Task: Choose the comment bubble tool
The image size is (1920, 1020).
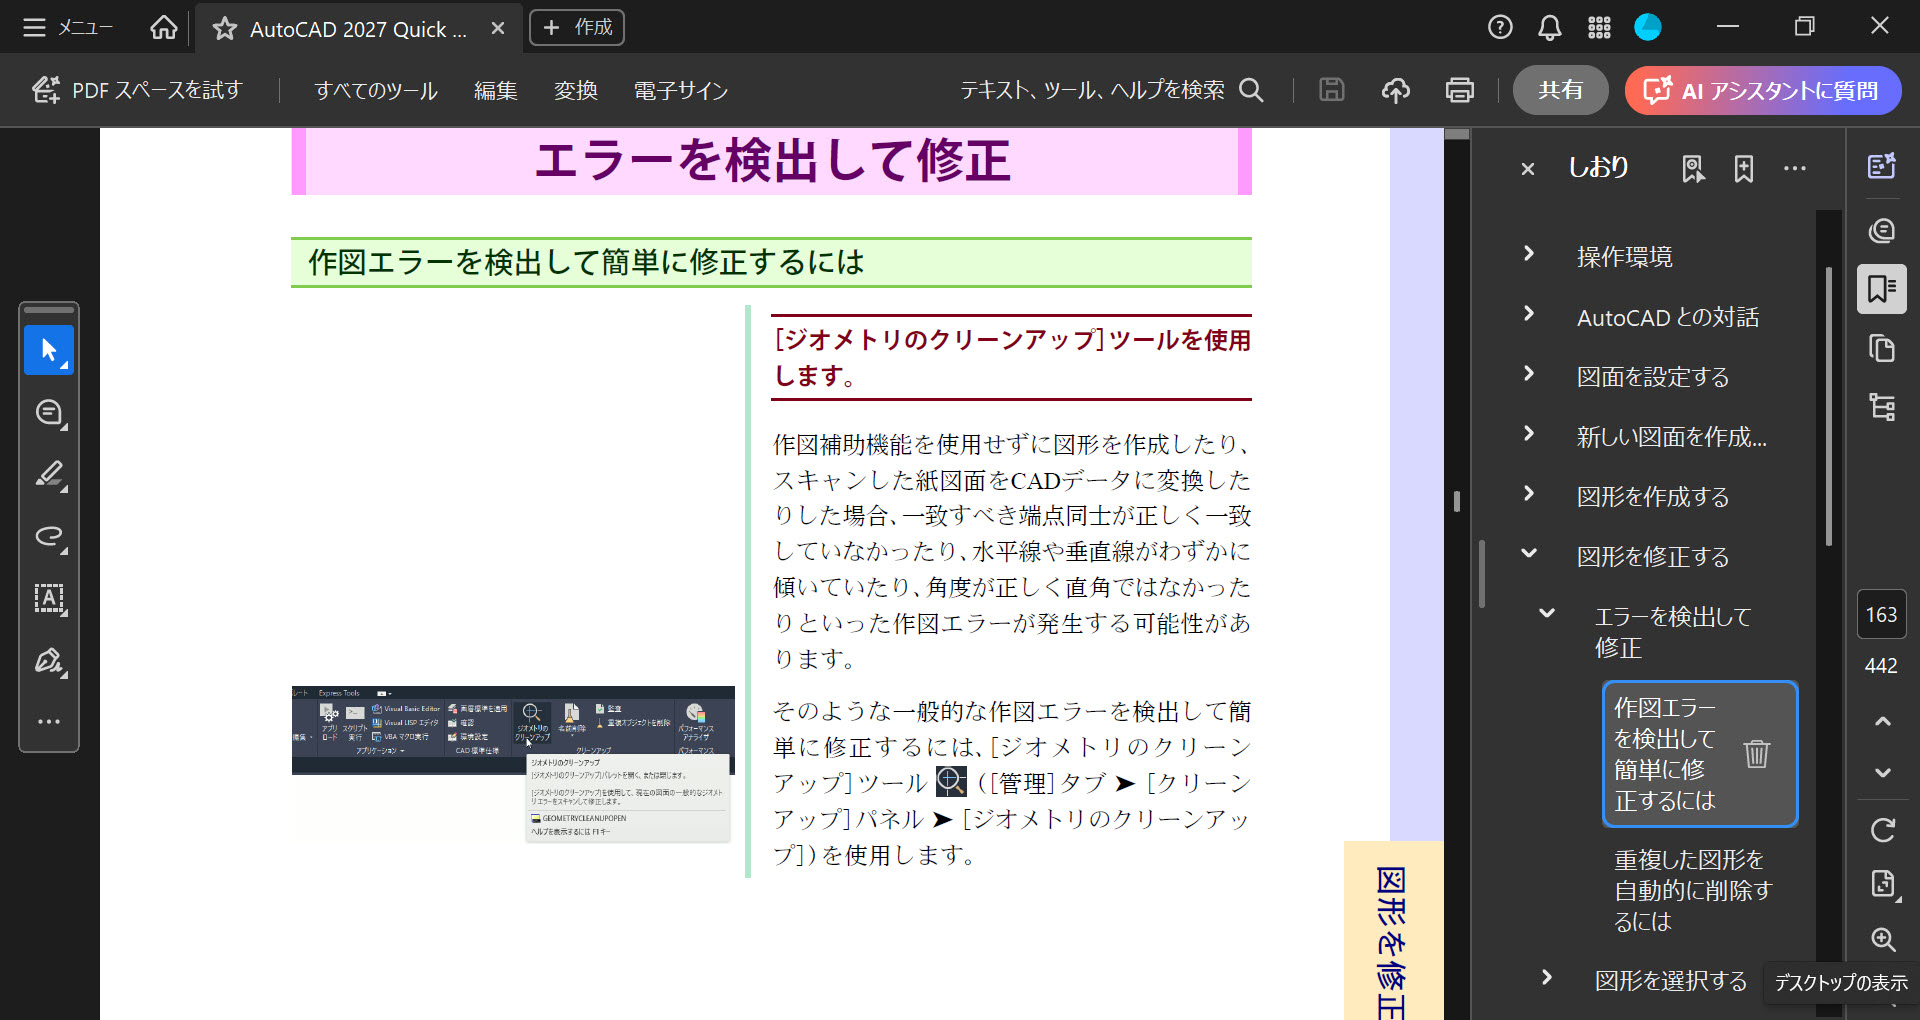Action: tap(49, 412)
